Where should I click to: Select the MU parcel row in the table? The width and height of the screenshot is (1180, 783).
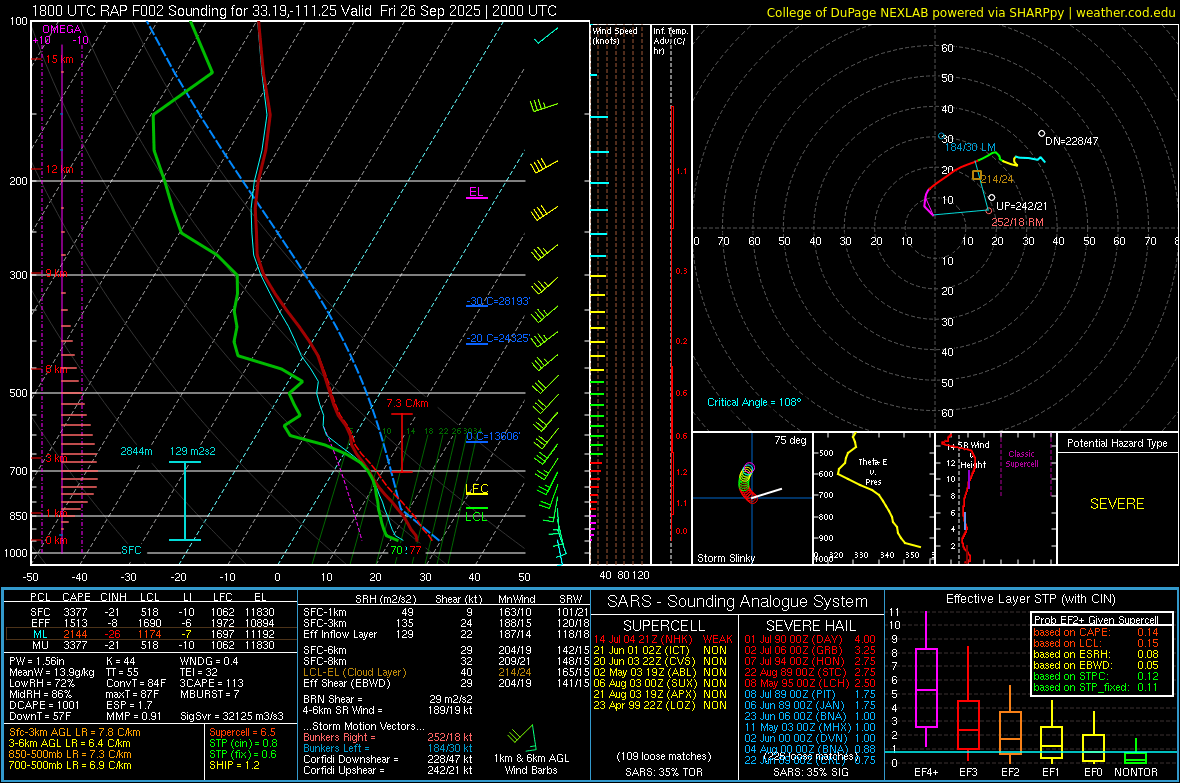pyautogui.click(x=151, y=644)
